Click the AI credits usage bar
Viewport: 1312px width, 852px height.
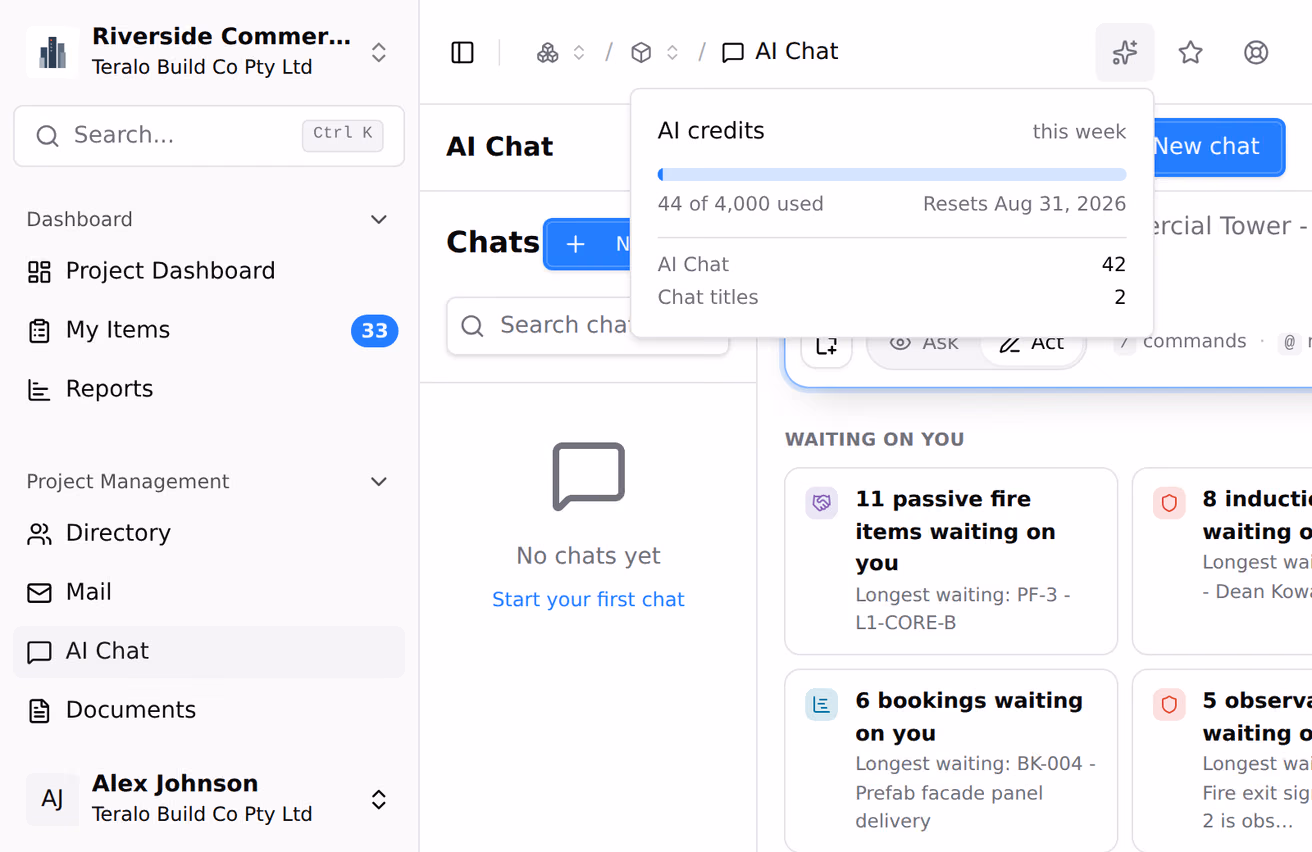[x=892, y=174]
